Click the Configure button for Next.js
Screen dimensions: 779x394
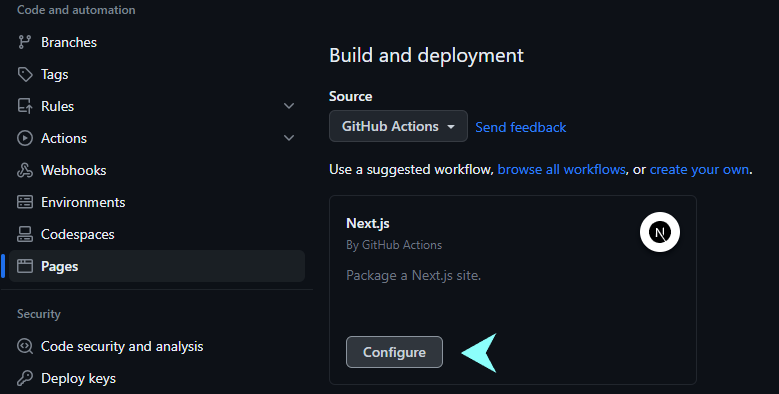(x=394, y=352)
